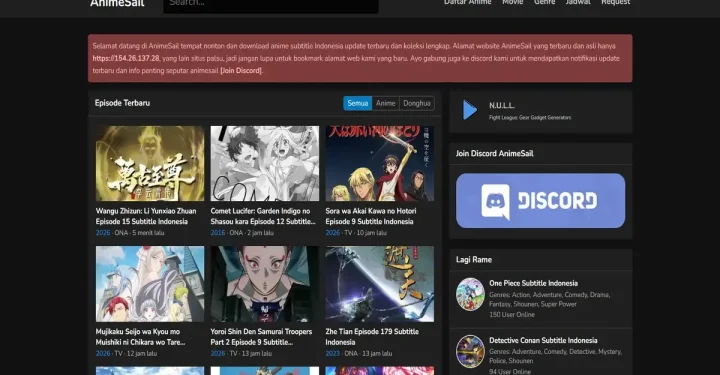Screen dimensions: 720x375
Task: Click Comet Lucifer: Garden Indigo title link
Action: point(263,216)
